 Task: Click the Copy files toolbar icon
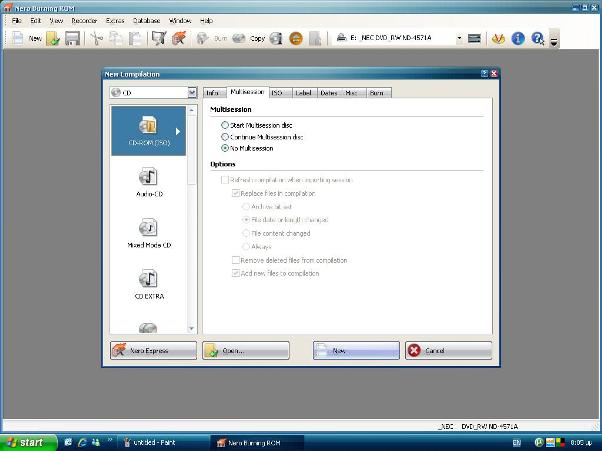pos(116,38)
